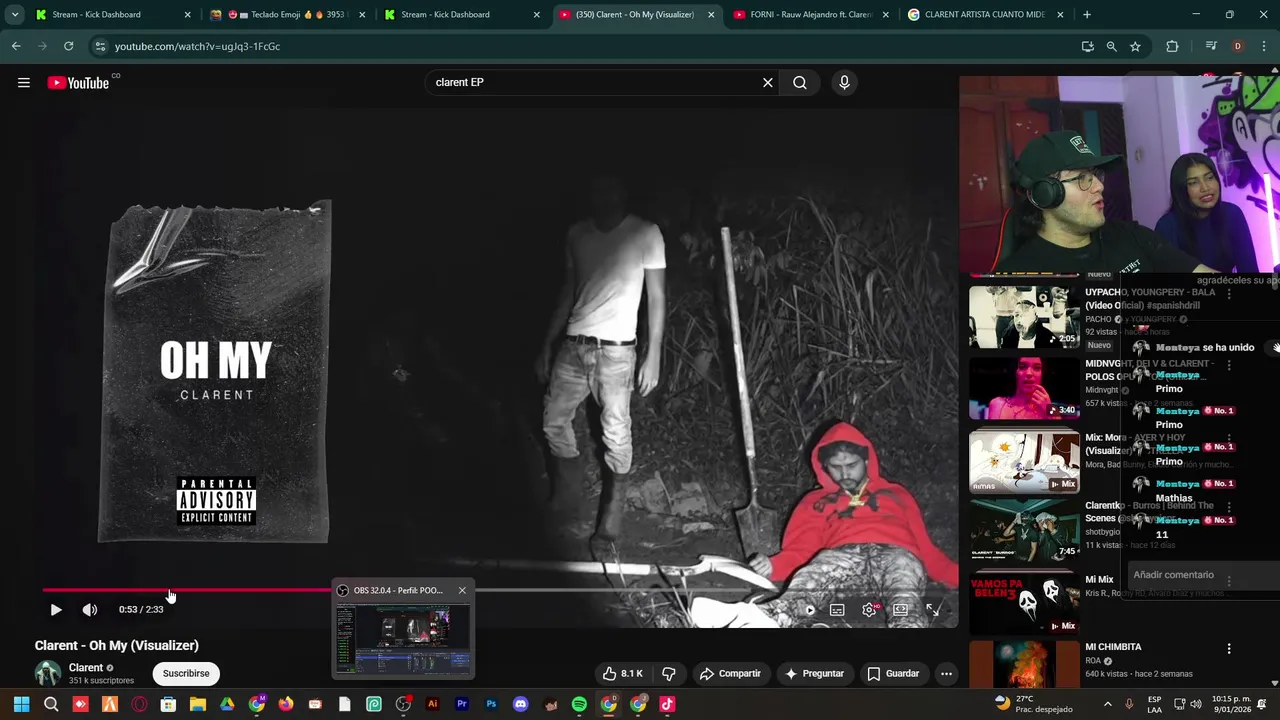Save video with Guardar button

[893, 673]
